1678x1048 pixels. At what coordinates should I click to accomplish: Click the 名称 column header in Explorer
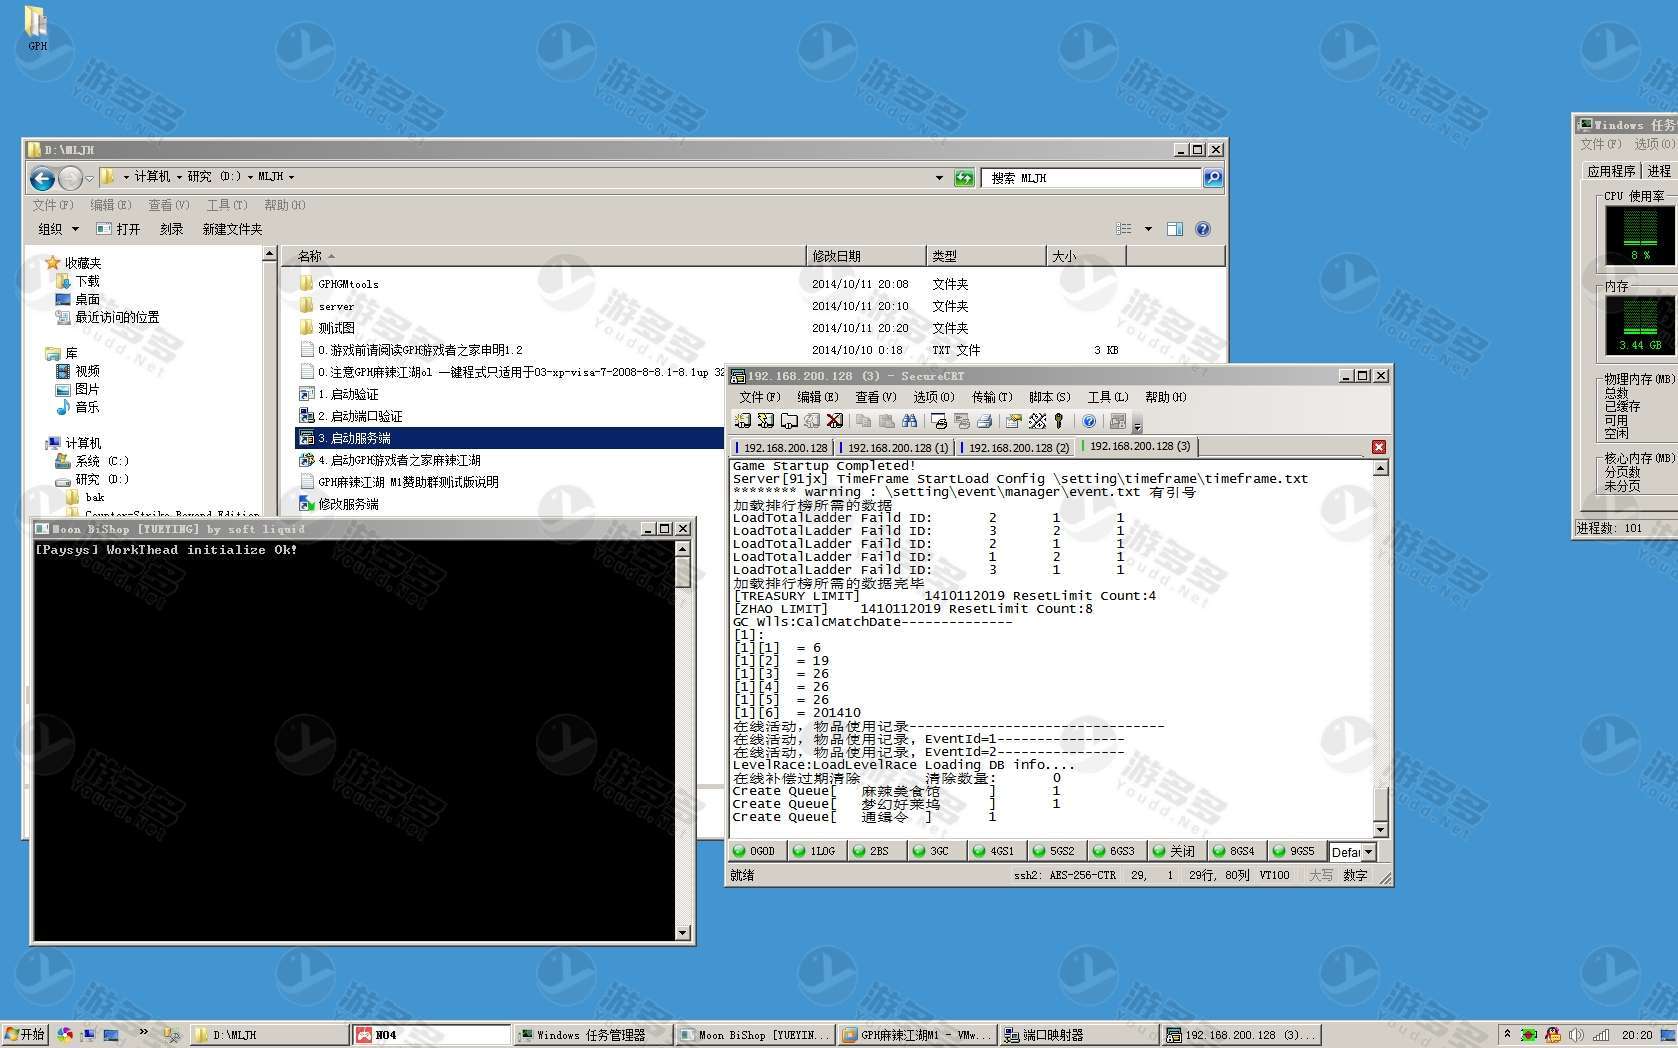point(544,256)
